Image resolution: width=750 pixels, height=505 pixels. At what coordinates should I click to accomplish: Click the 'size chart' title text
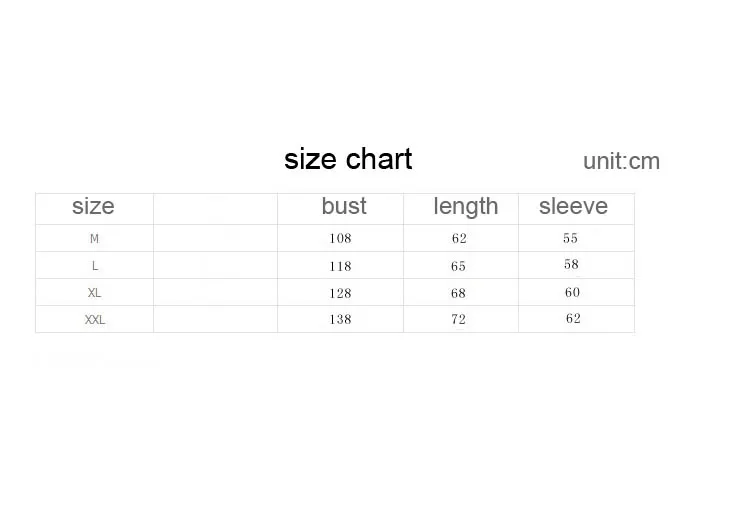(x=348, y=159)
